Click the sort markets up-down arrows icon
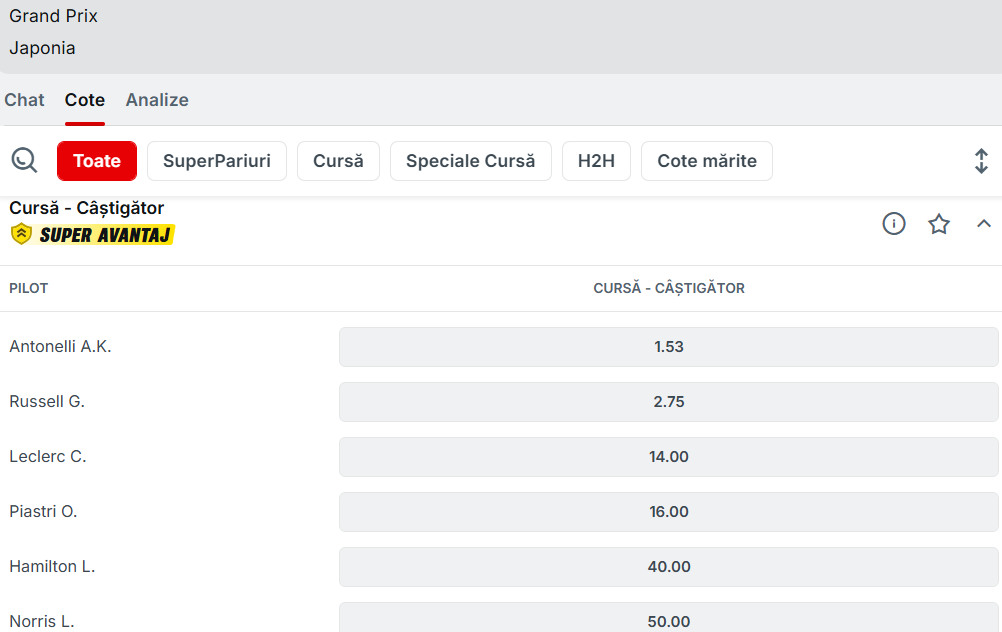Image resolution: width=1002 pixels, height=632 pixels. (981, 161)
